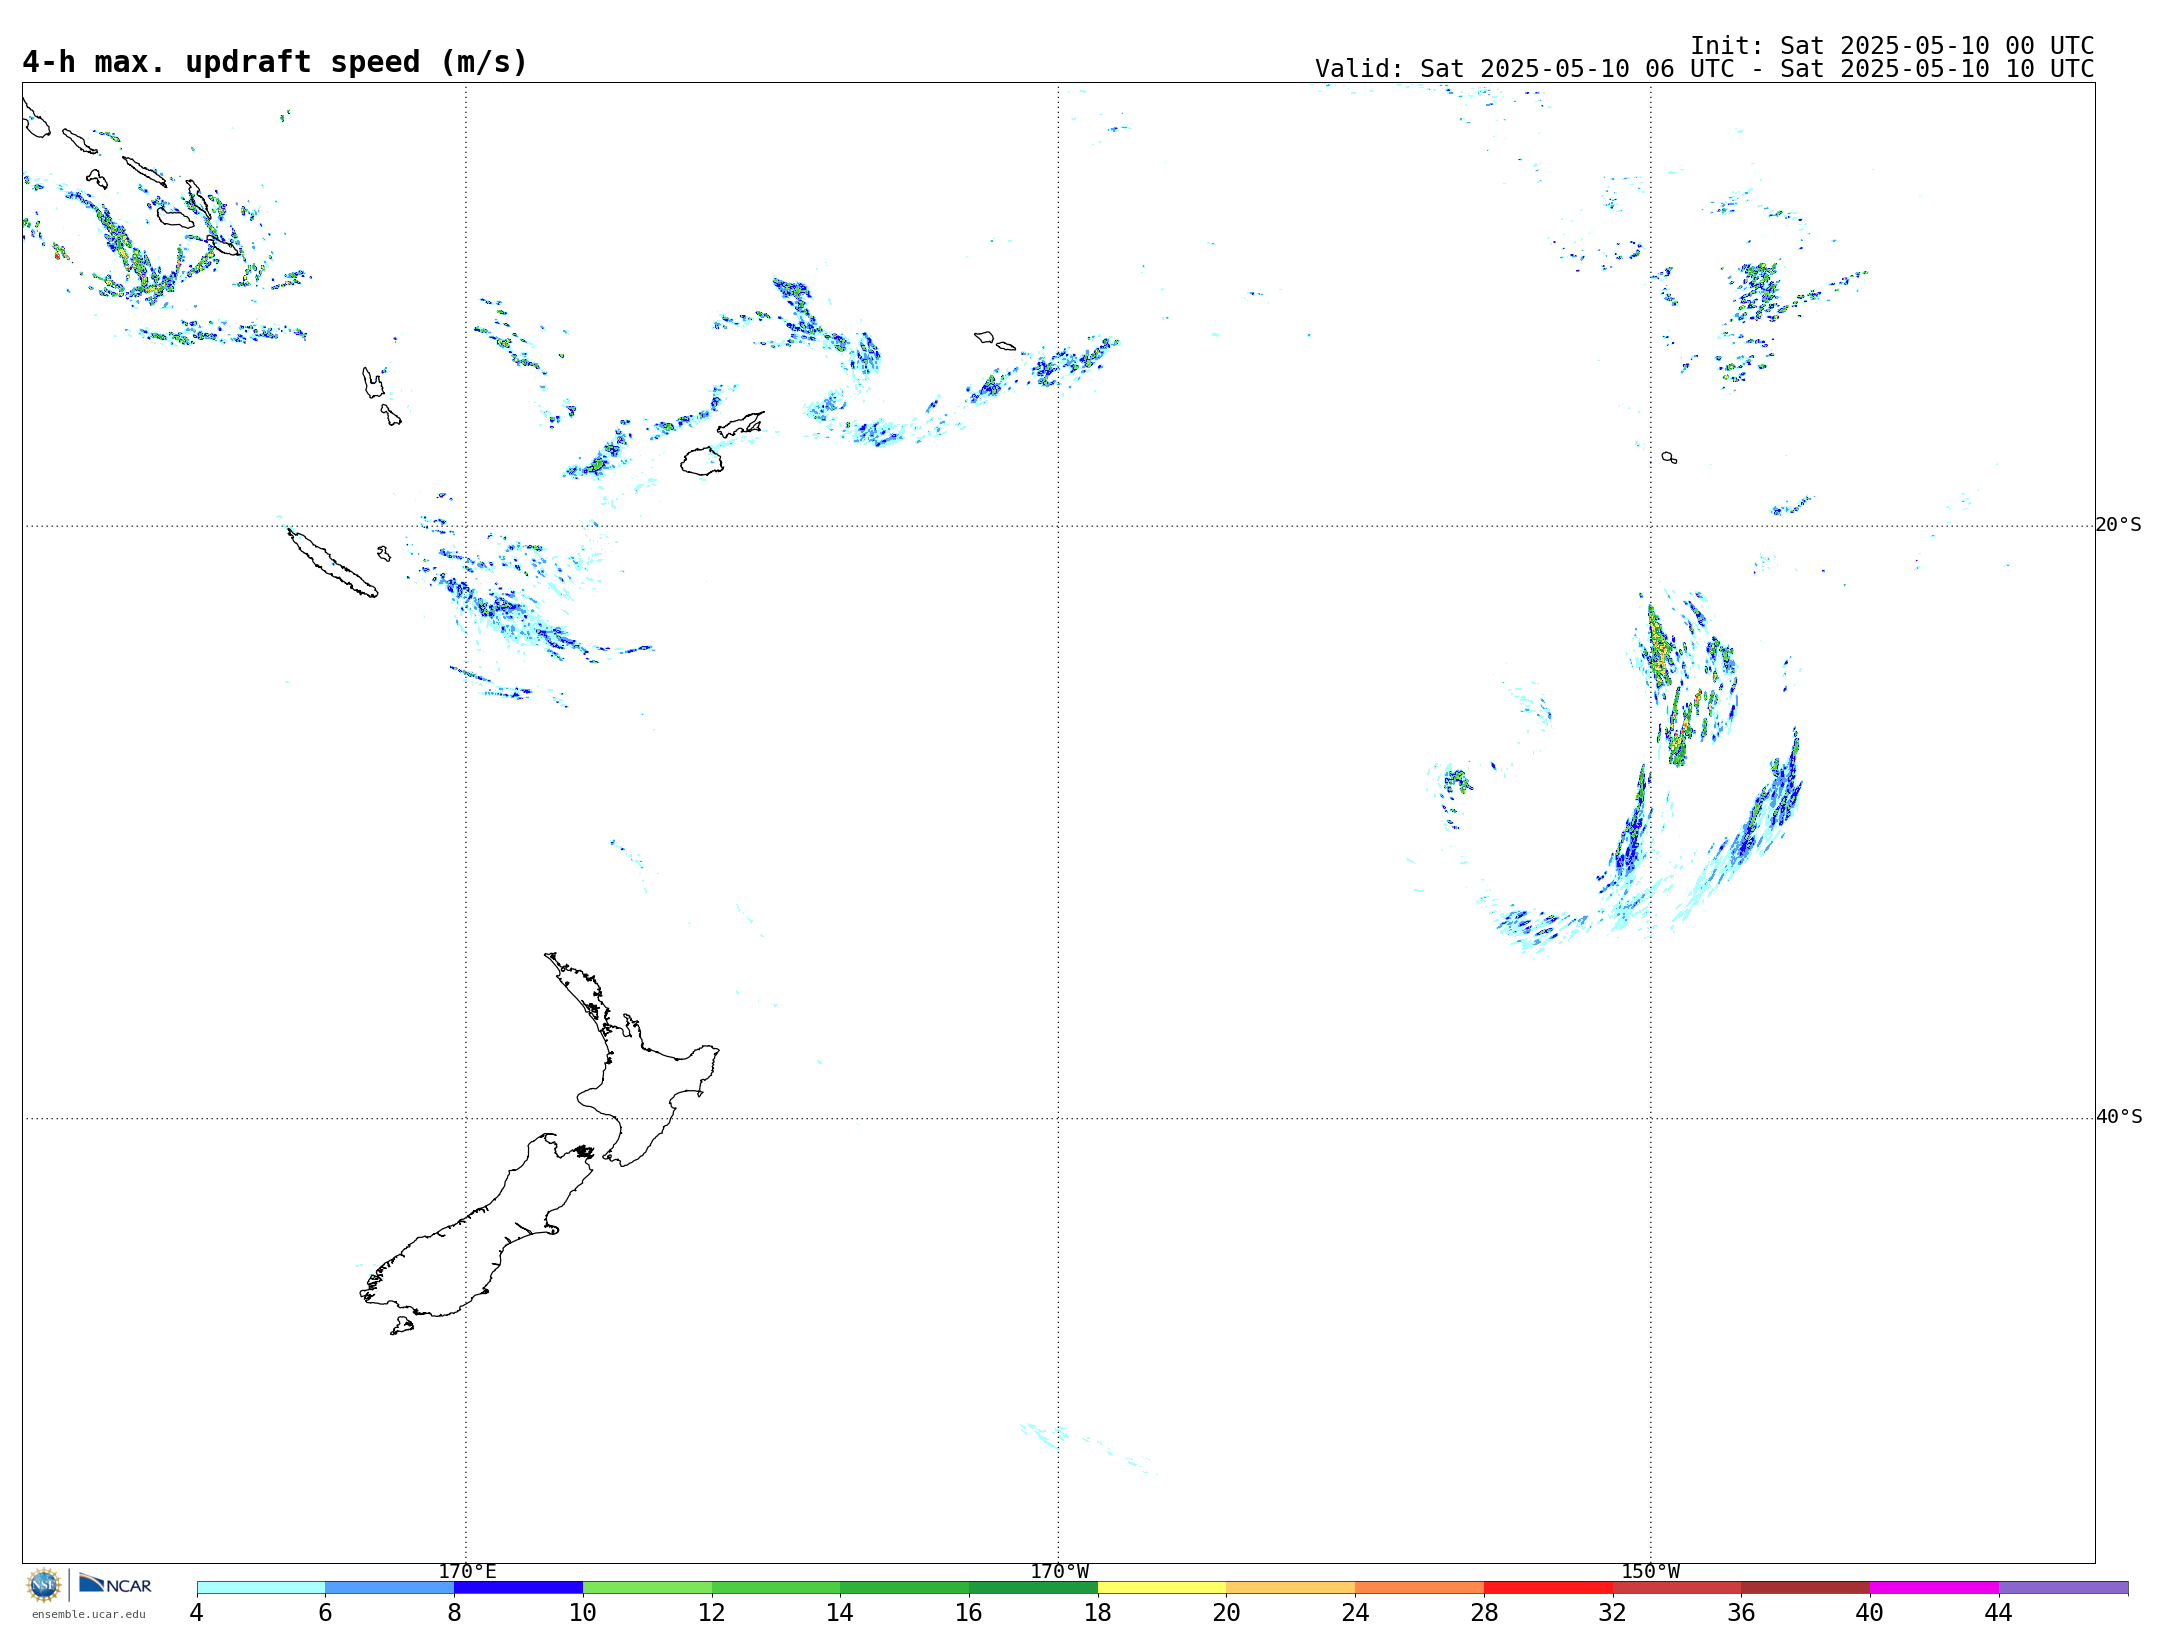Pick the light cyan 4-6 colorbar swatch

pos(261,1588)
